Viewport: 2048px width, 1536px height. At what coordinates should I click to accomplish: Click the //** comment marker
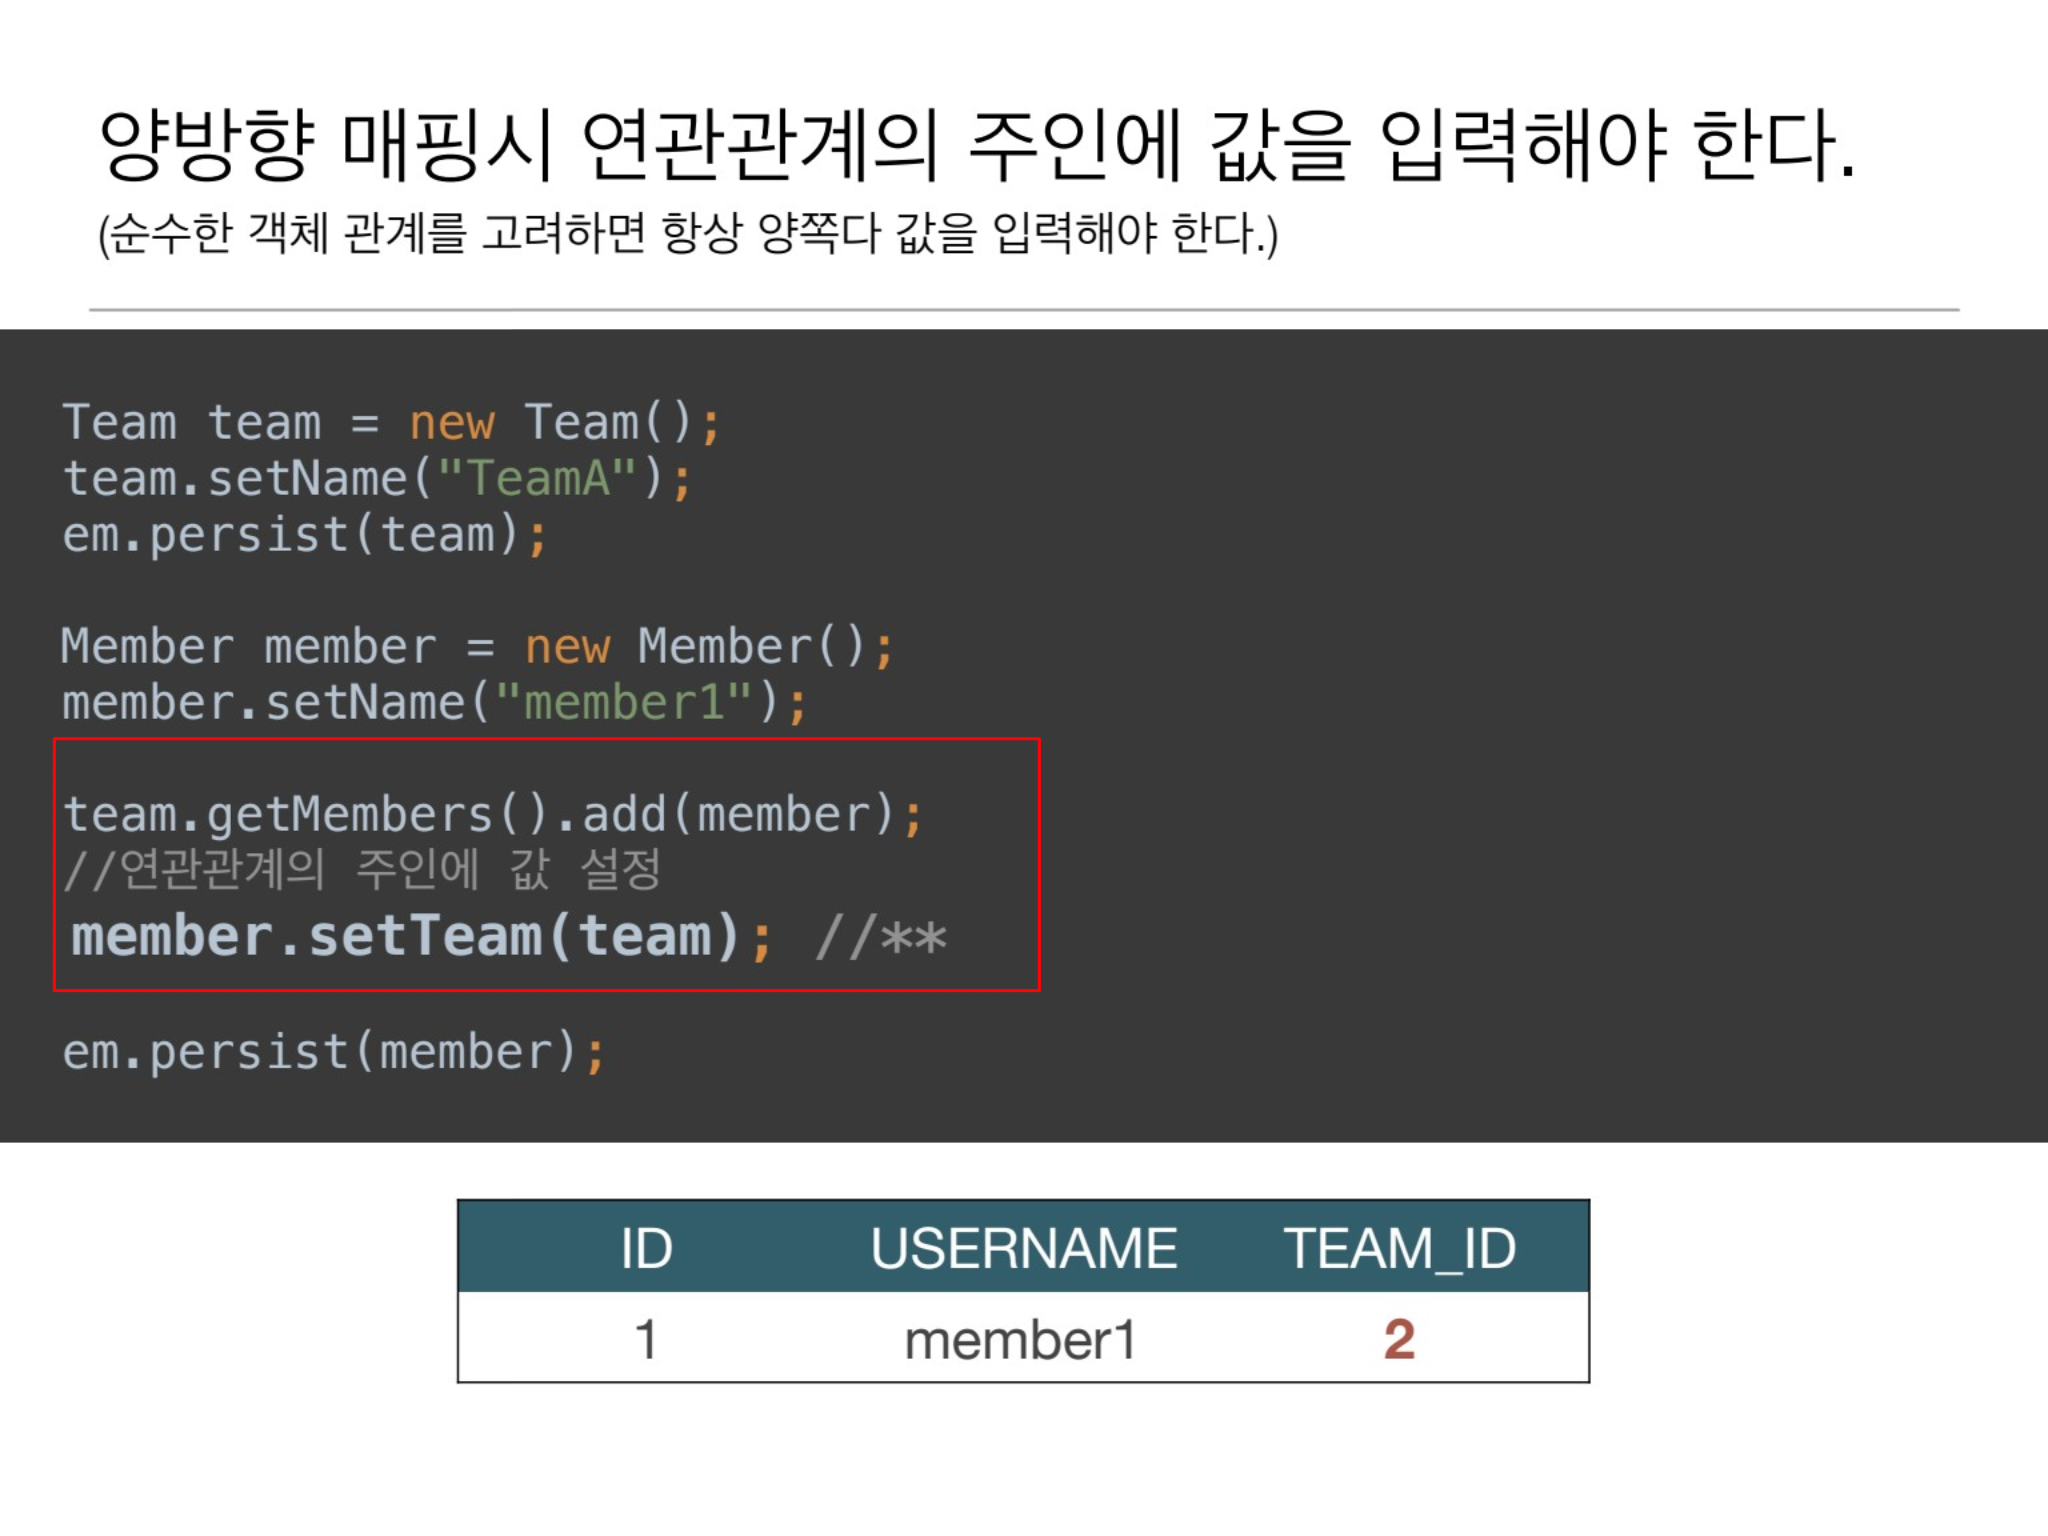880,939
